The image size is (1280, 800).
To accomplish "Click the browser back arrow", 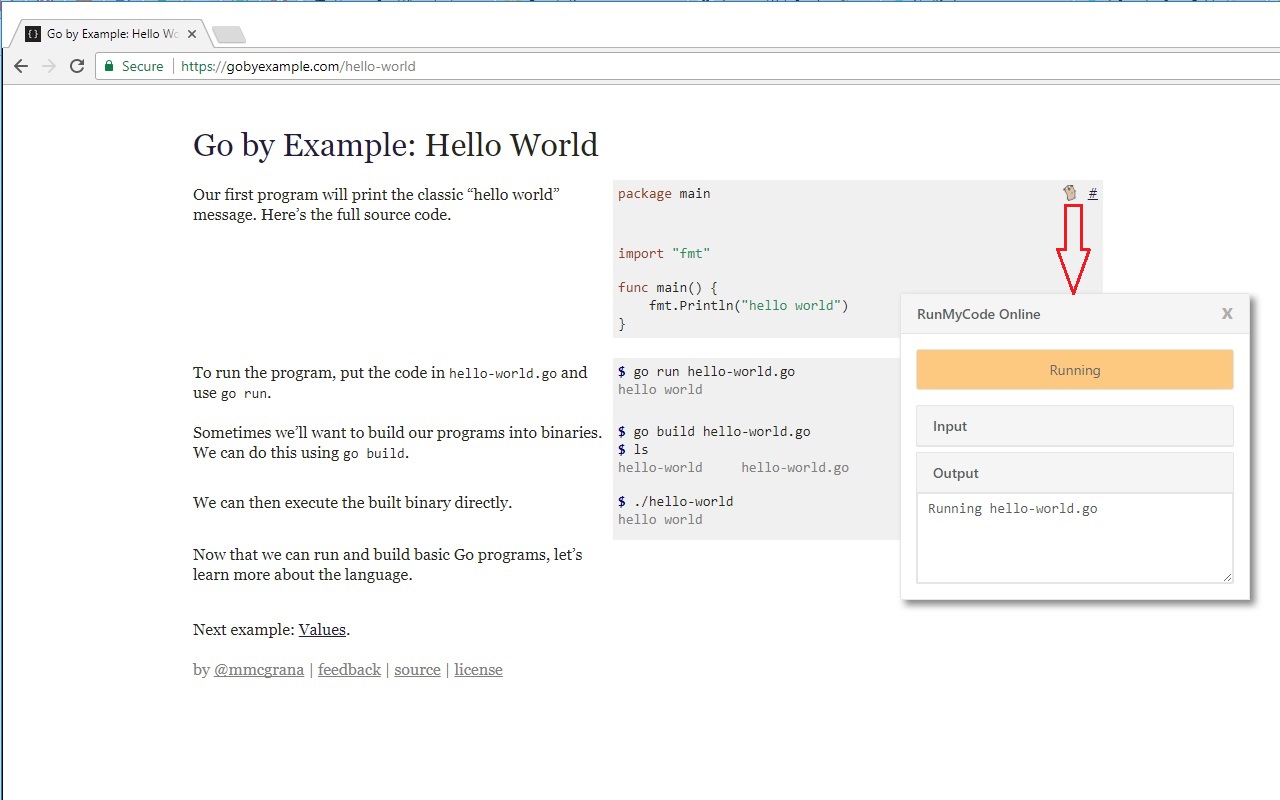I will 21,66.
